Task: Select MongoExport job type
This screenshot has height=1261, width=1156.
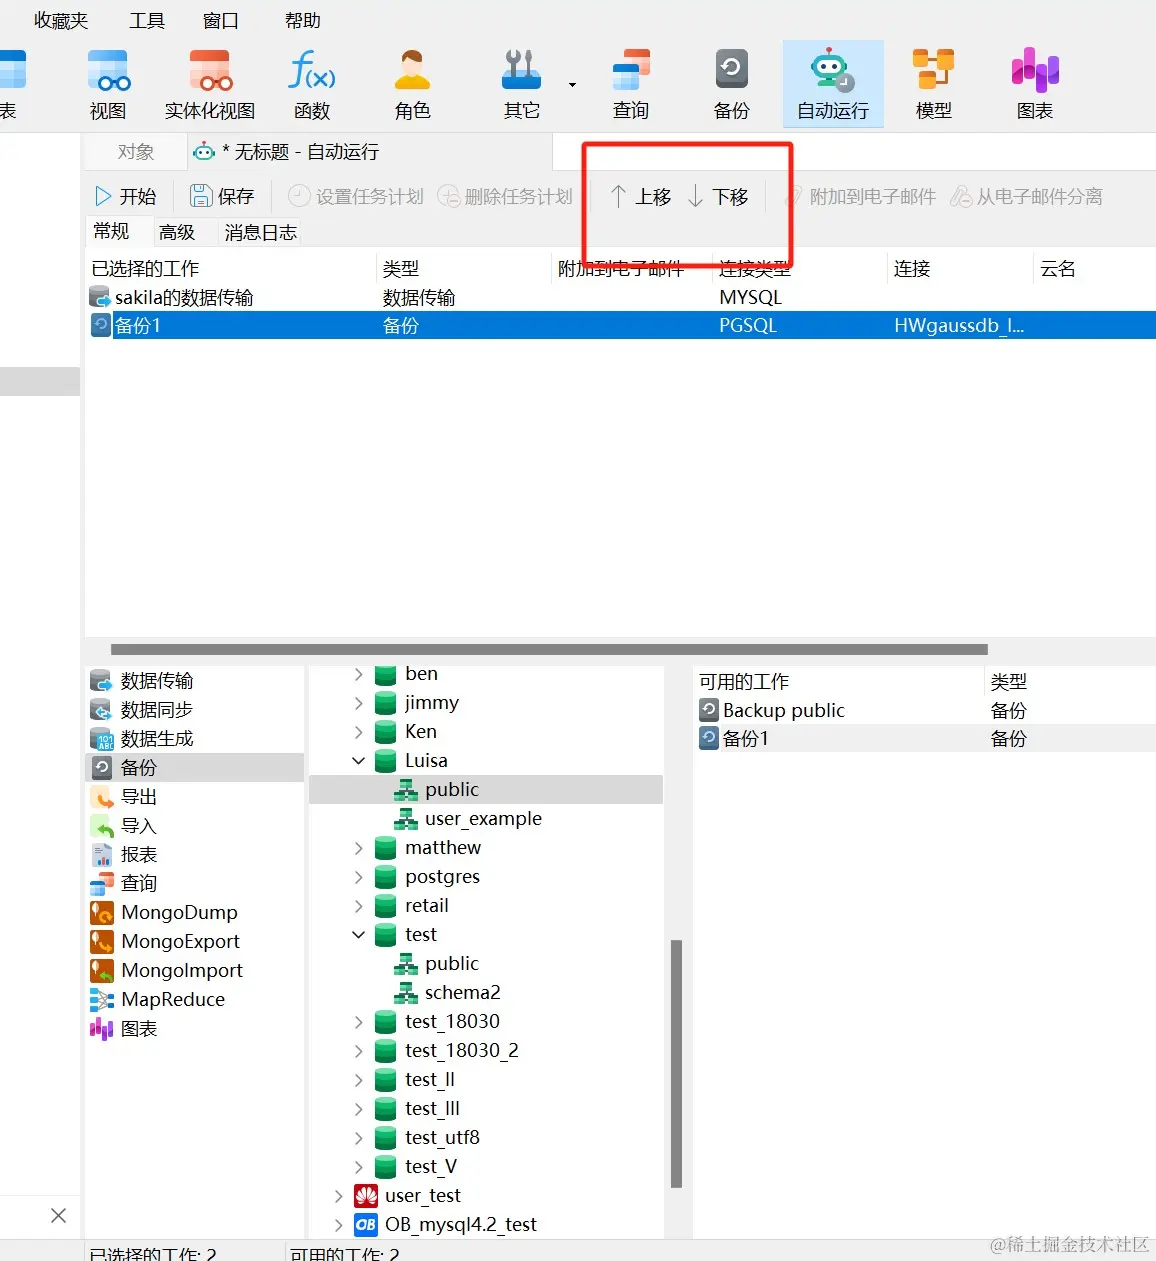Action: pos(195,942)
